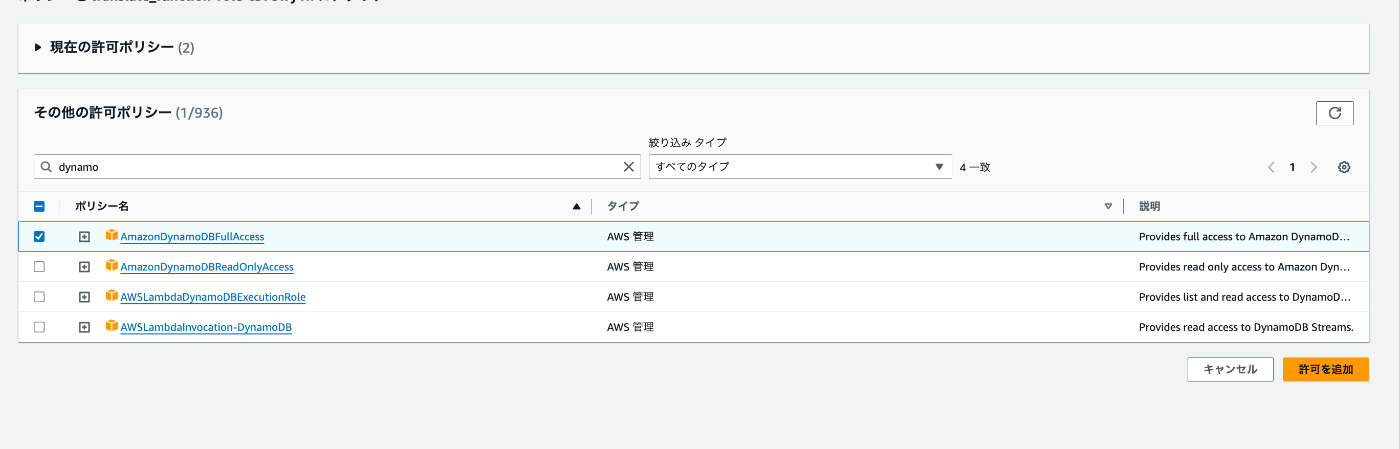1400x449 pixels.
Task: Open the AmazonDynamoDBReadOnlyAccess policy link
Action: (x=206, y=267)
